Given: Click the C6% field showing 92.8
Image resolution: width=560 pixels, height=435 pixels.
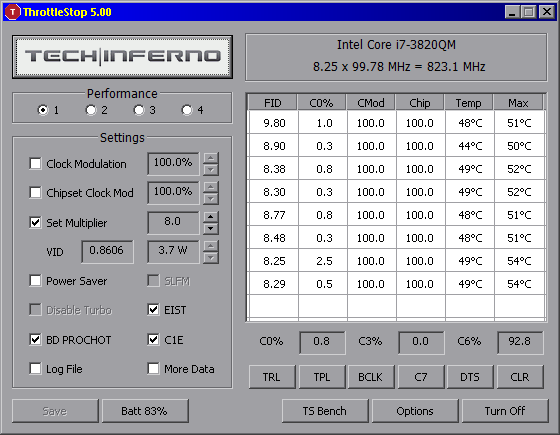Looking at the screenshot, I should (520, 342).
